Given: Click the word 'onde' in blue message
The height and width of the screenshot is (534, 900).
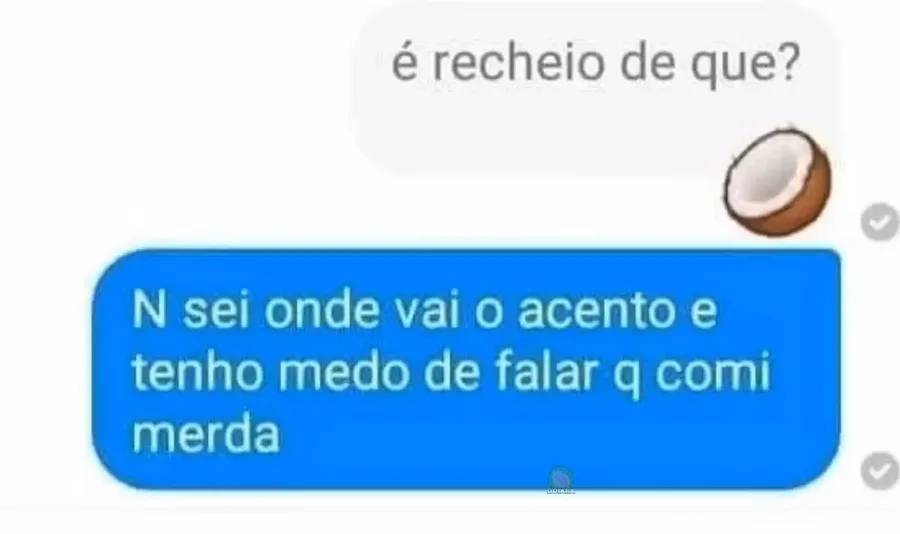Looking at the screenshot, I should 322,310.
